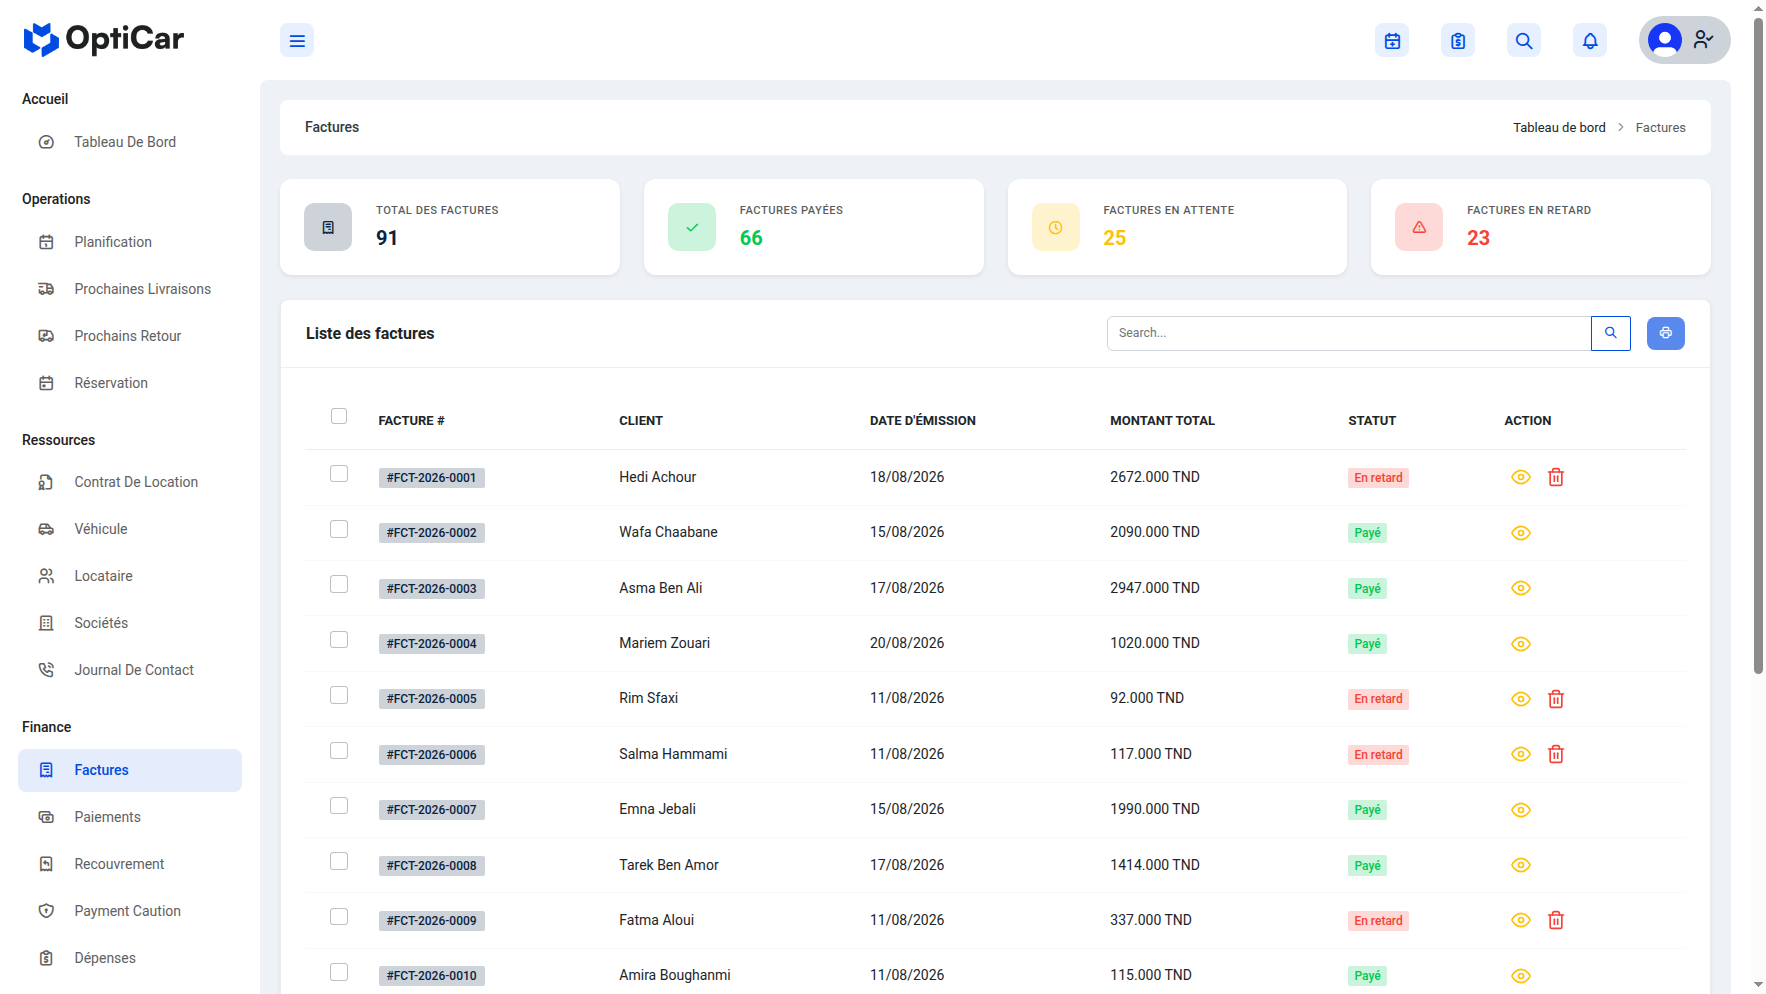The height and width of the screenshot is (994, 1766).
Task: Open the user profile avatar menu
Action: click(1684, 40)
